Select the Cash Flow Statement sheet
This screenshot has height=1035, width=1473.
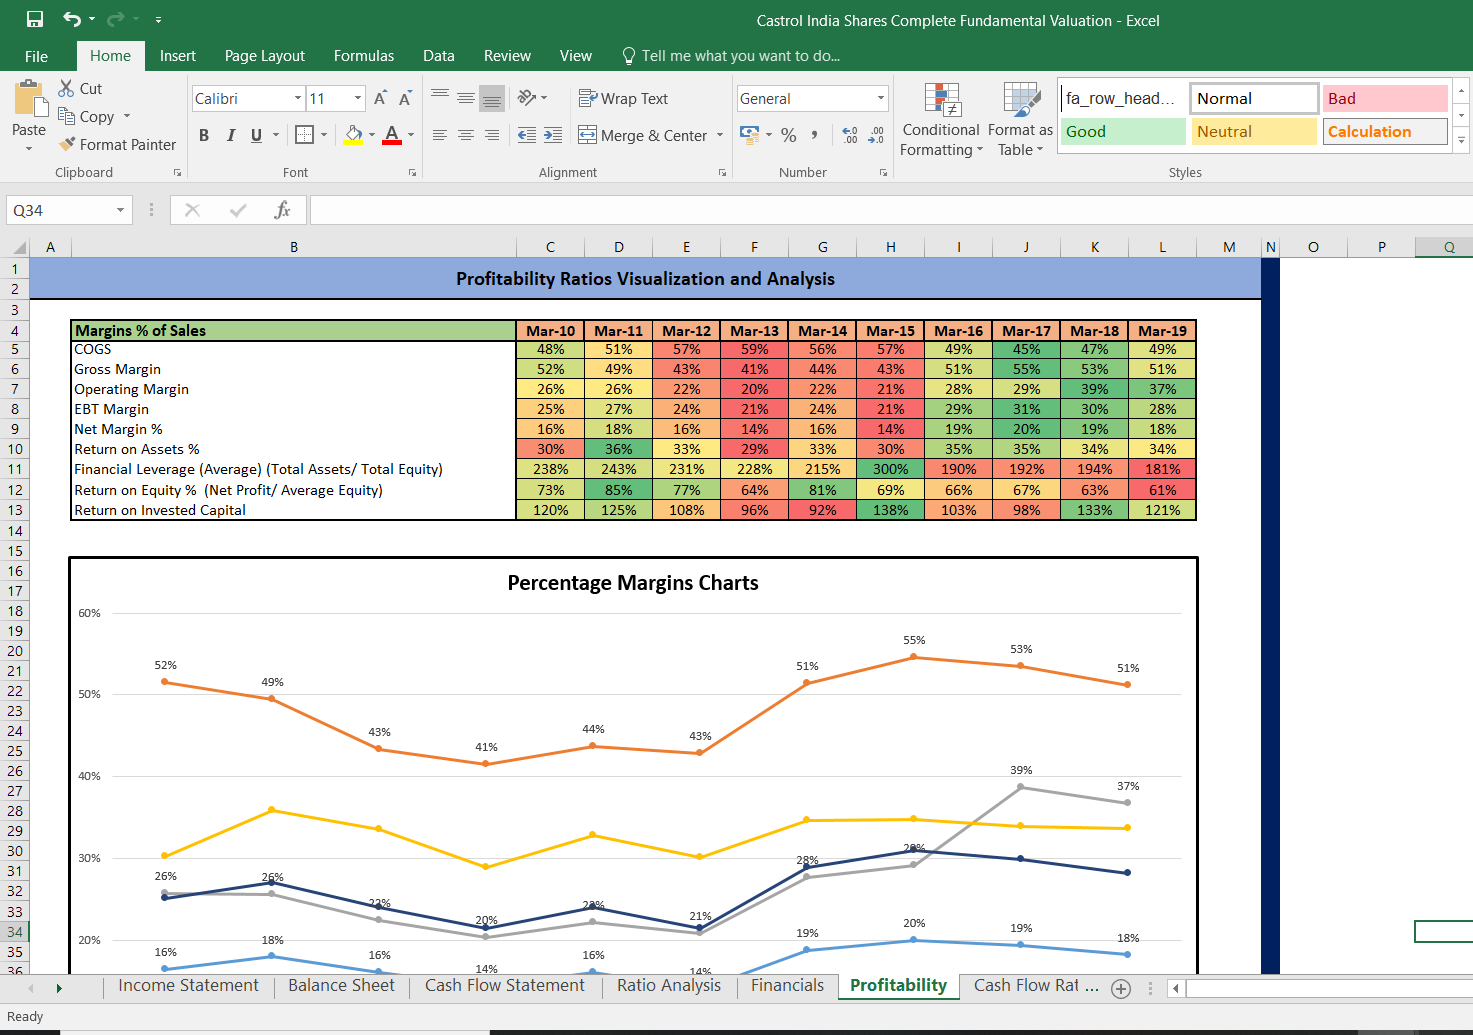504,986
